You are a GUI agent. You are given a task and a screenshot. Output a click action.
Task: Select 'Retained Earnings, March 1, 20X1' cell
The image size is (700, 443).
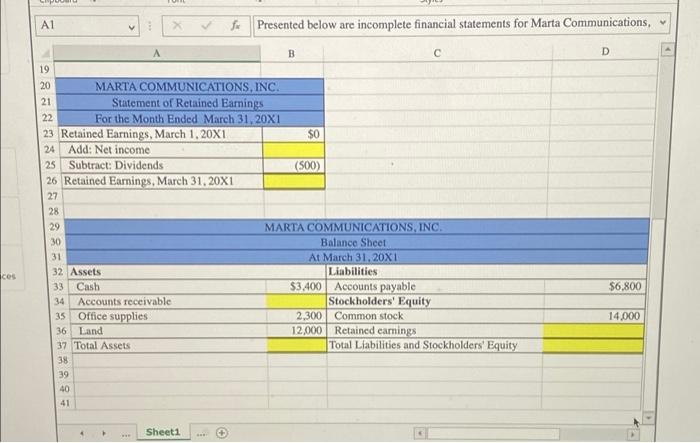pos(160,134)
